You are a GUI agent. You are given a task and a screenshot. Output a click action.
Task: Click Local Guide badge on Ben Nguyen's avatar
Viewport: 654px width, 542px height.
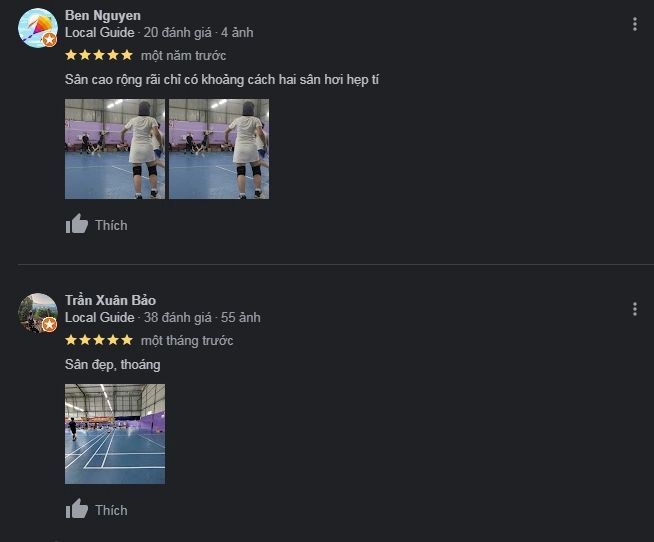(x=49, y=40)
